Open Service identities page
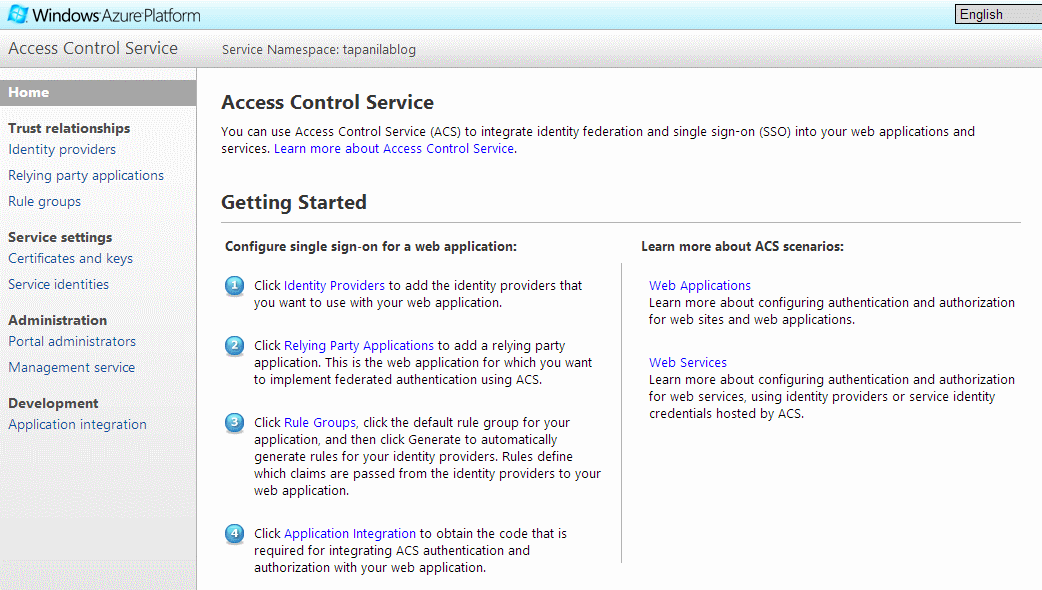Screen dimensions: 1042x590 coord(58,284)
